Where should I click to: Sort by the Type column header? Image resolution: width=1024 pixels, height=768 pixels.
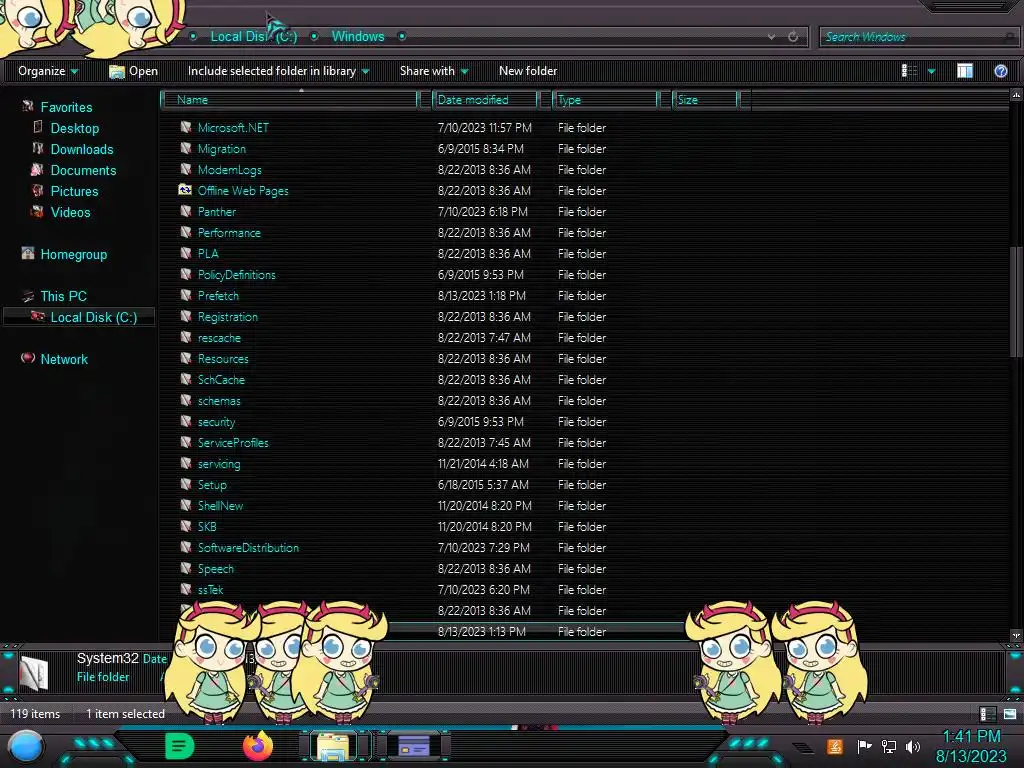[x=606, y=99]
